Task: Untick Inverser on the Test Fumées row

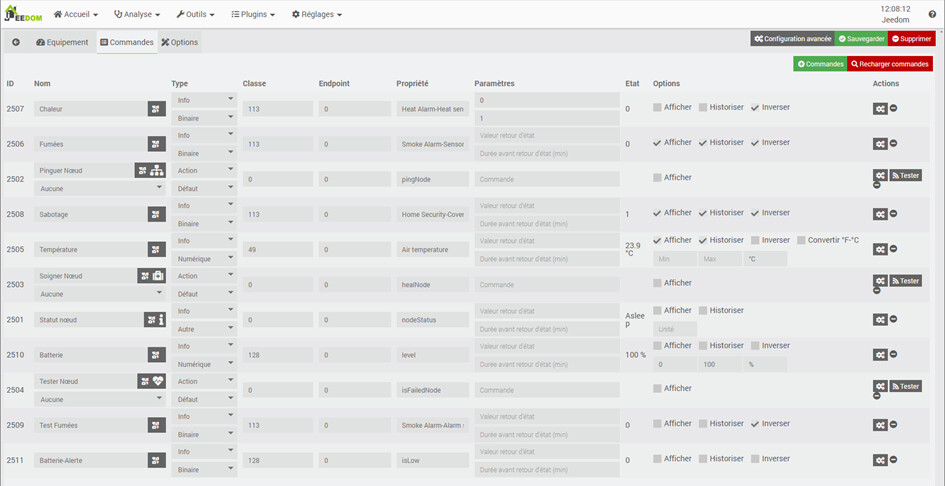Action: tap(755, 424)
